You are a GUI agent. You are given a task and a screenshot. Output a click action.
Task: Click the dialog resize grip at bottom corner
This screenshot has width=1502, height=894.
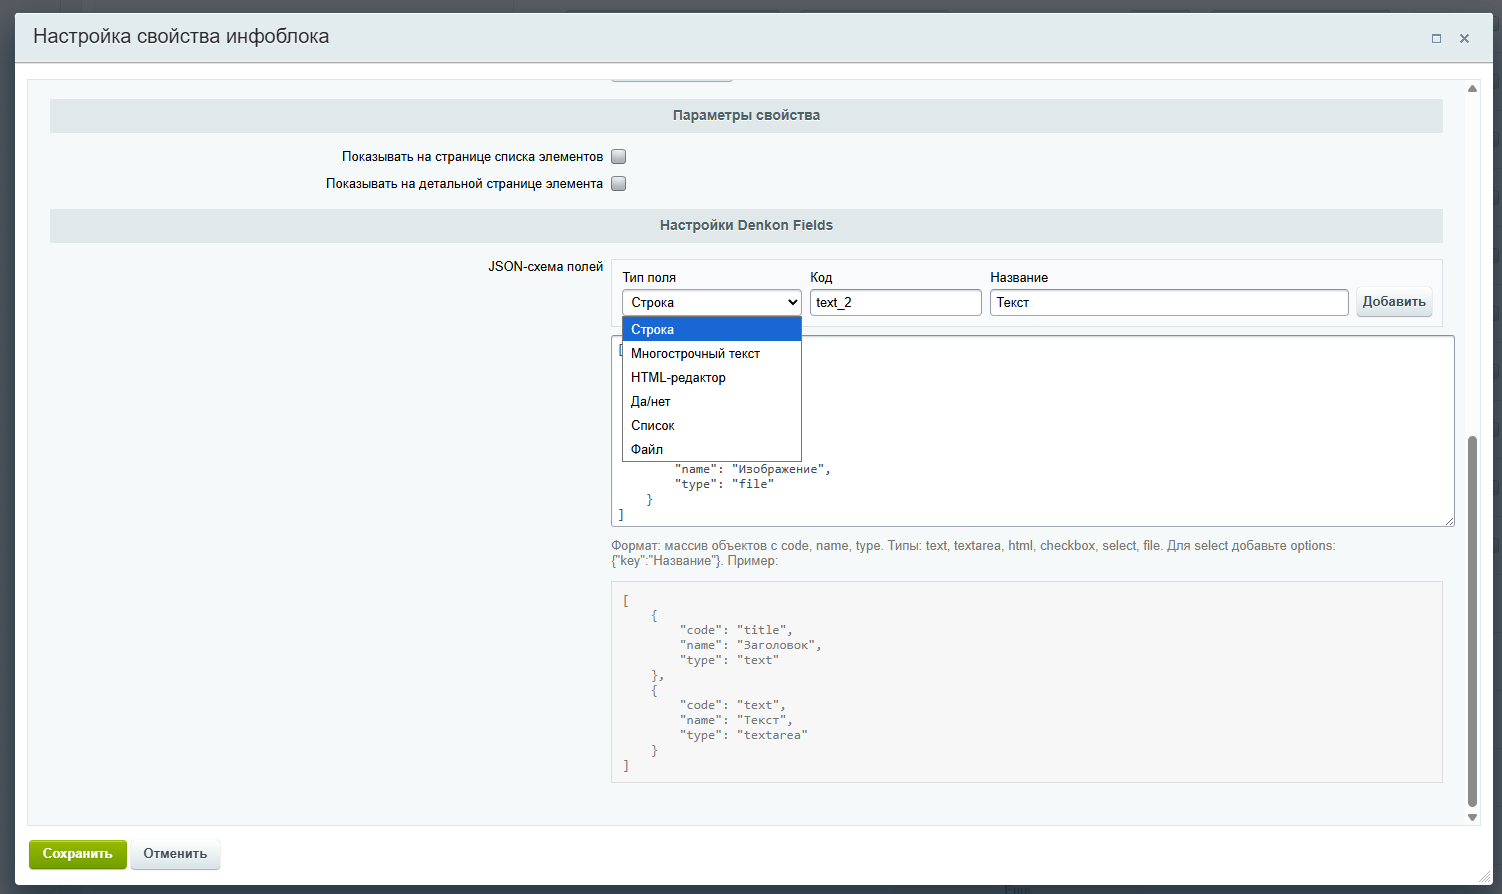click(1484, 877)
